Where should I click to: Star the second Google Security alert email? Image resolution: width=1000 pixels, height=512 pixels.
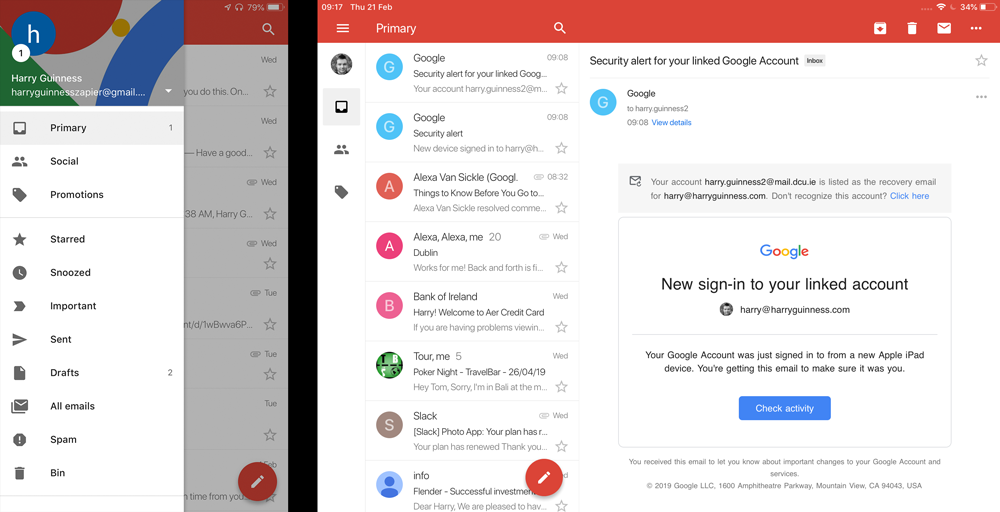click(x=561, y=148)
